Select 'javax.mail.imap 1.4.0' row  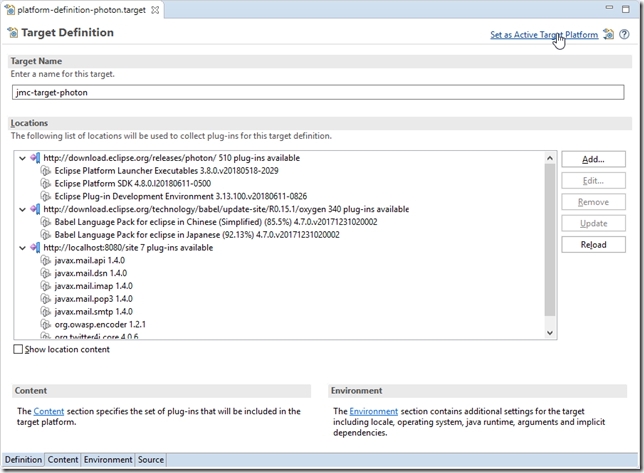[94, 286]
